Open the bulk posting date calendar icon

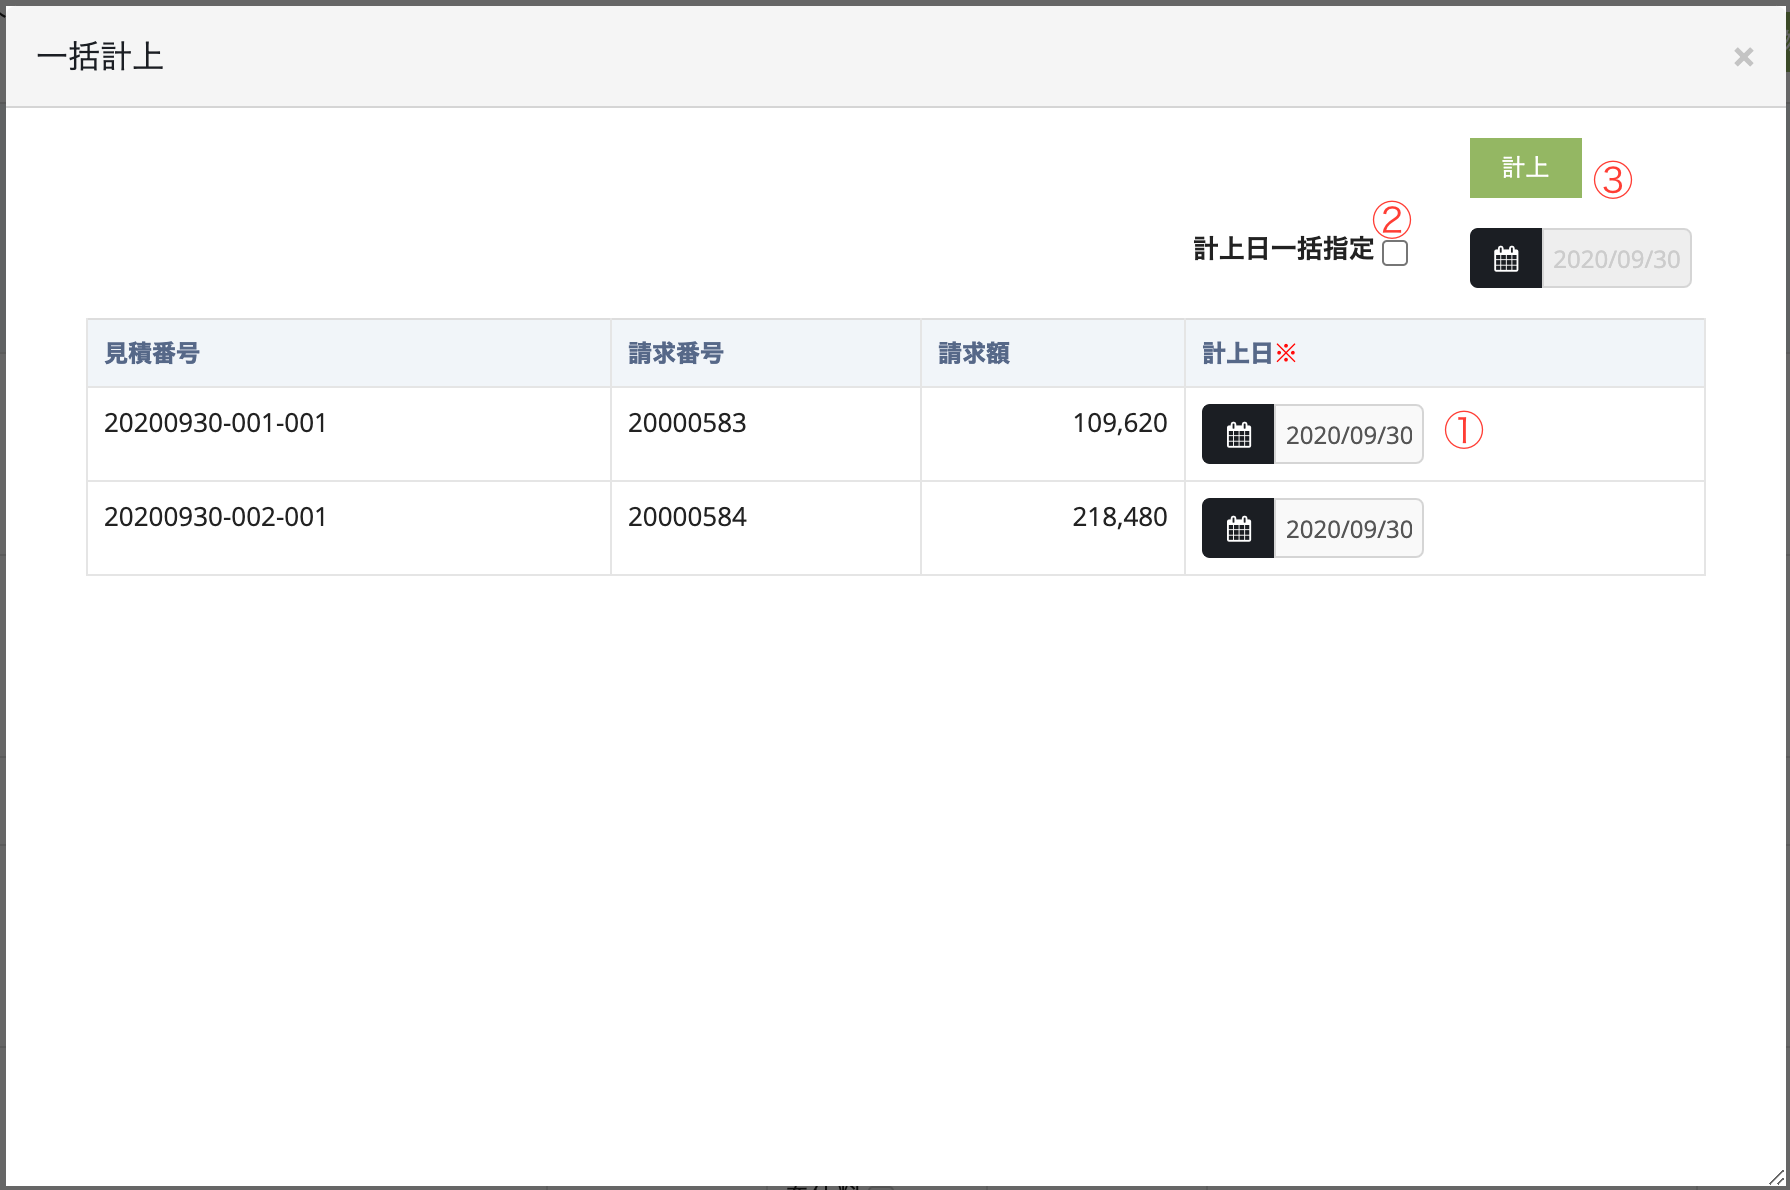(x=1505, y=259)
